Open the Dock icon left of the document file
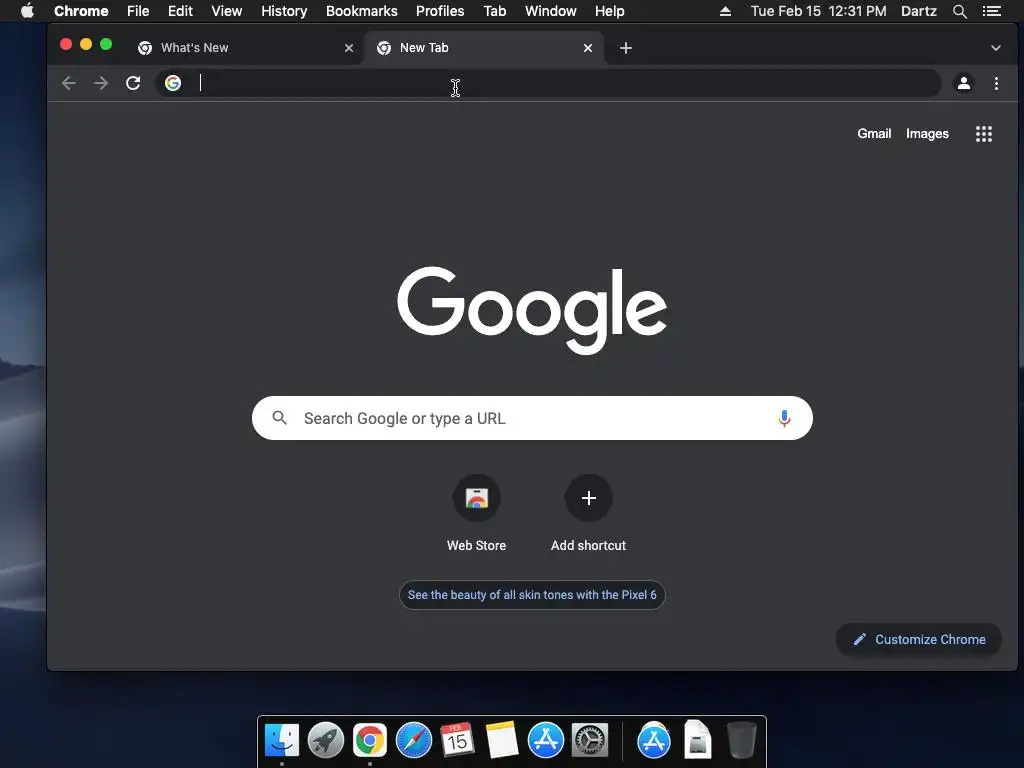 654,740
